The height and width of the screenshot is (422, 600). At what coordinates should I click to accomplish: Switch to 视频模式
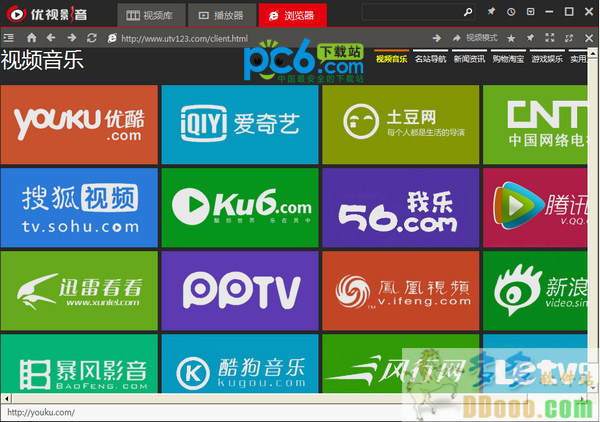474,38
